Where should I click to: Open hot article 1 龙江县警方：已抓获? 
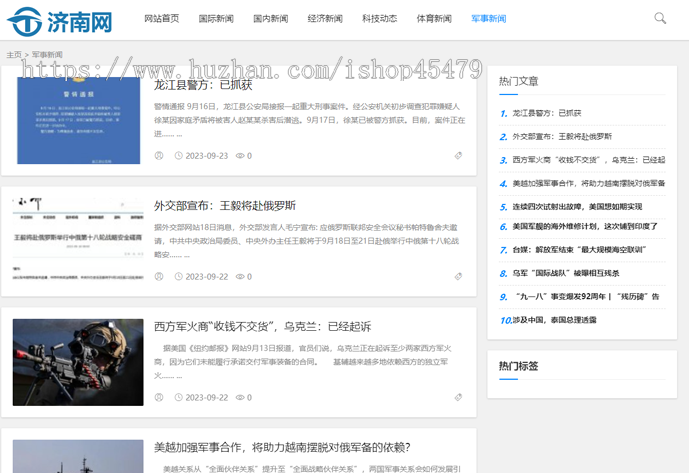pos(547,113)
